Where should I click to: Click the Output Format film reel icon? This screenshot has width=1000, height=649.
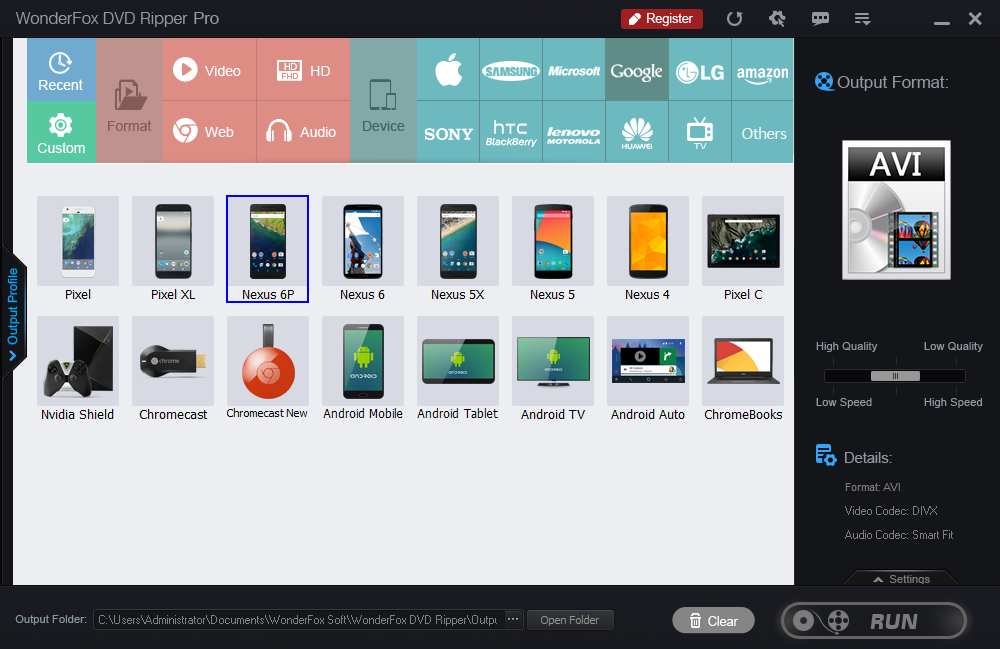pyautogui.click(x=824, y=82)
